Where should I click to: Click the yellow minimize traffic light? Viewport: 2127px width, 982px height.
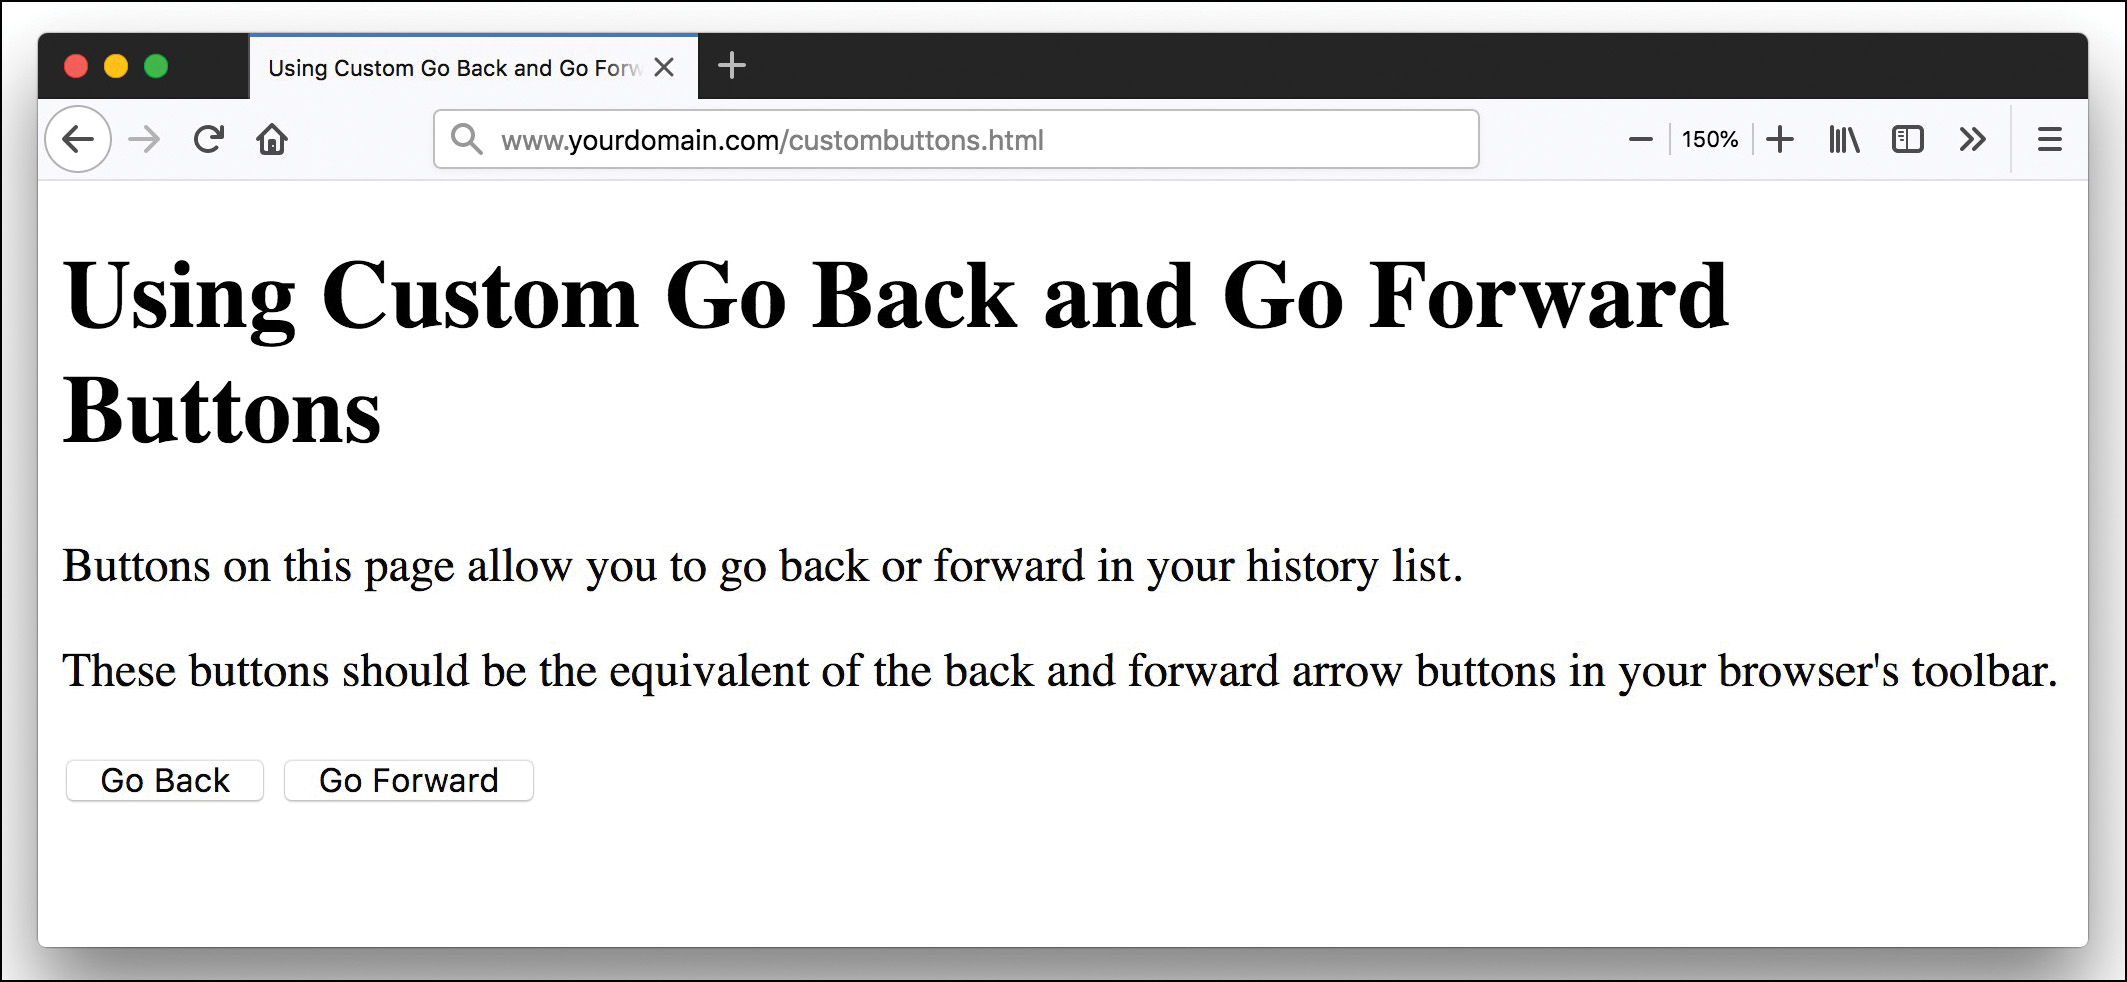point(116,64)
